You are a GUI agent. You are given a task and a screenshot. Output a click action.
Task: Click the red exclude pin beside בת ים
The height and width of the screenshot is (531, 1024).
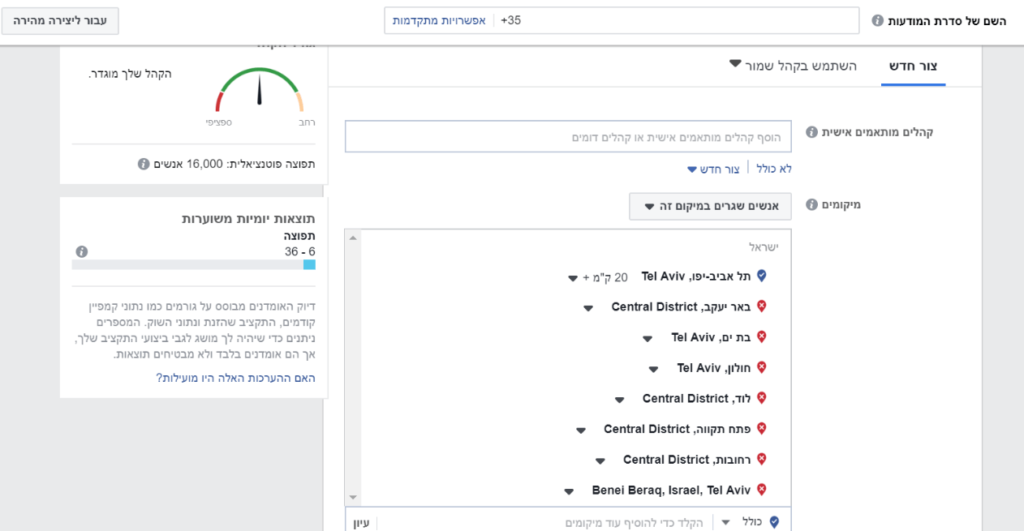click(x=761, y=337)
